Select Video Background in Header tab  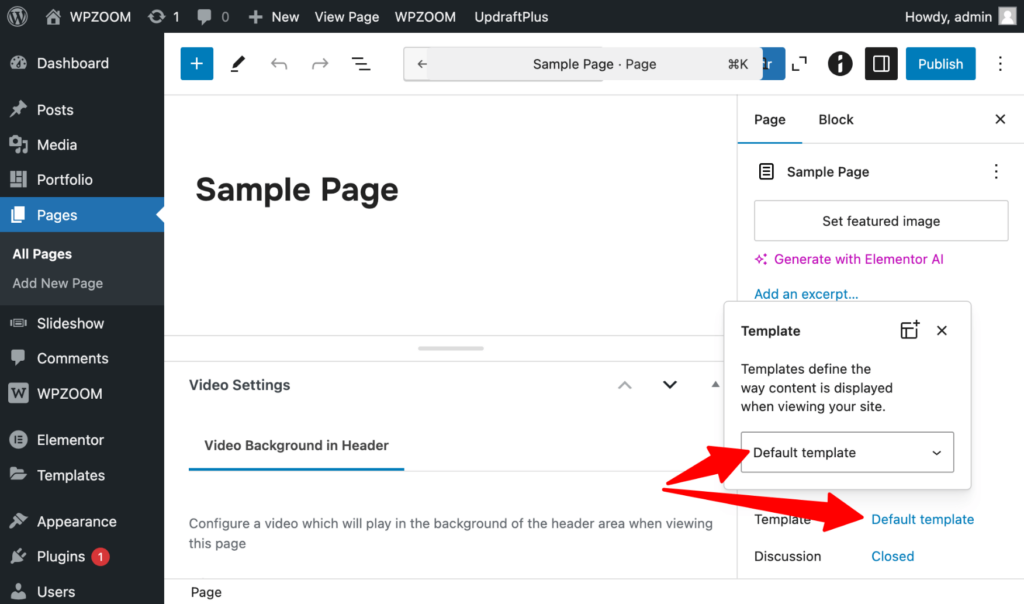pyautogui.click(x=296, y=446)
